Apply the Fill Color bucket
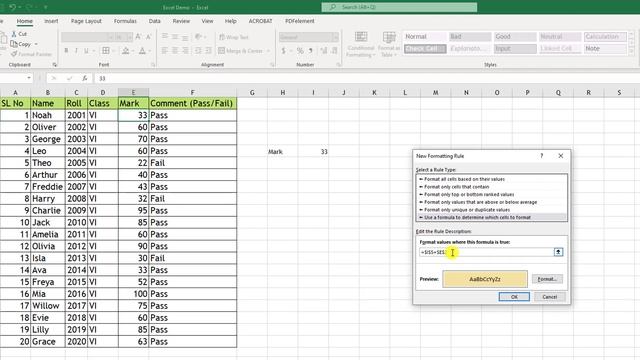This screenshot has height=360, width=640. tap(126, 51)
